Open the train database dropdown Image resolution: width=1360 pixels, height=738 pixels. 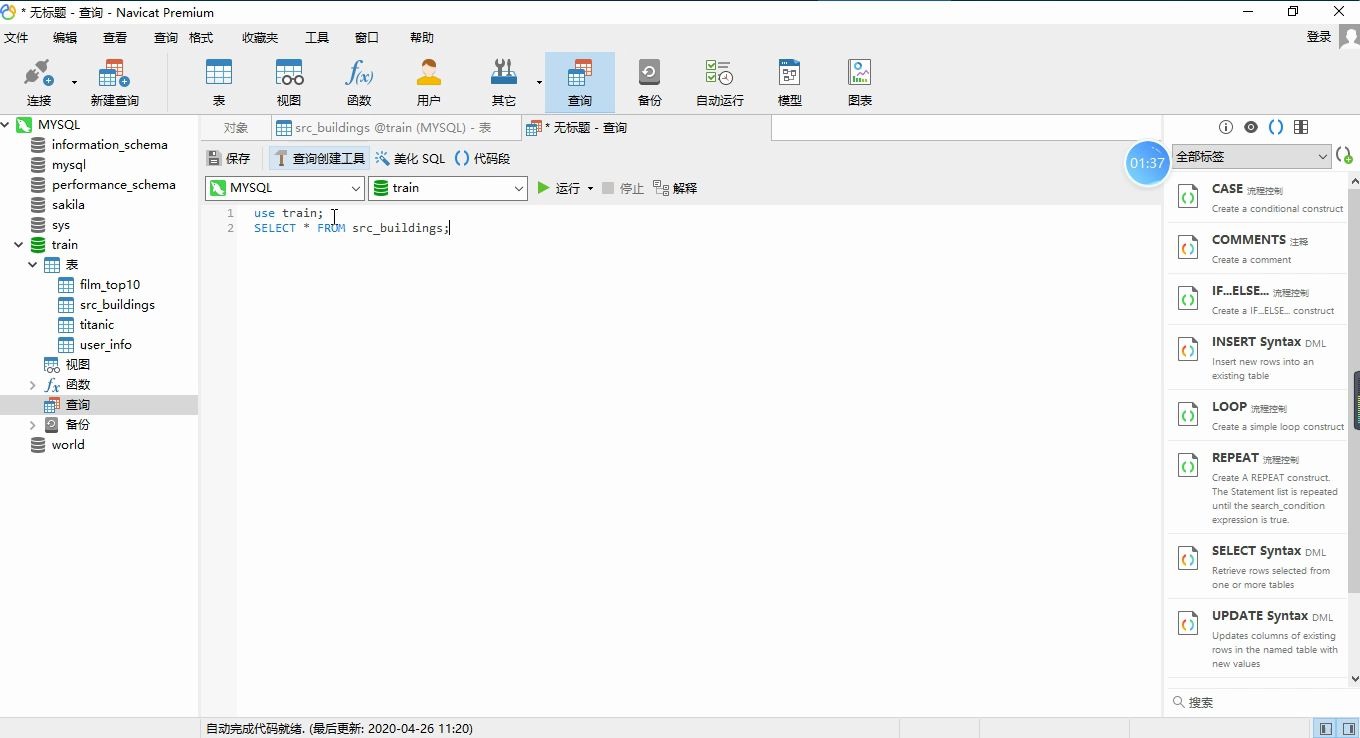click(x=448, y=188)
